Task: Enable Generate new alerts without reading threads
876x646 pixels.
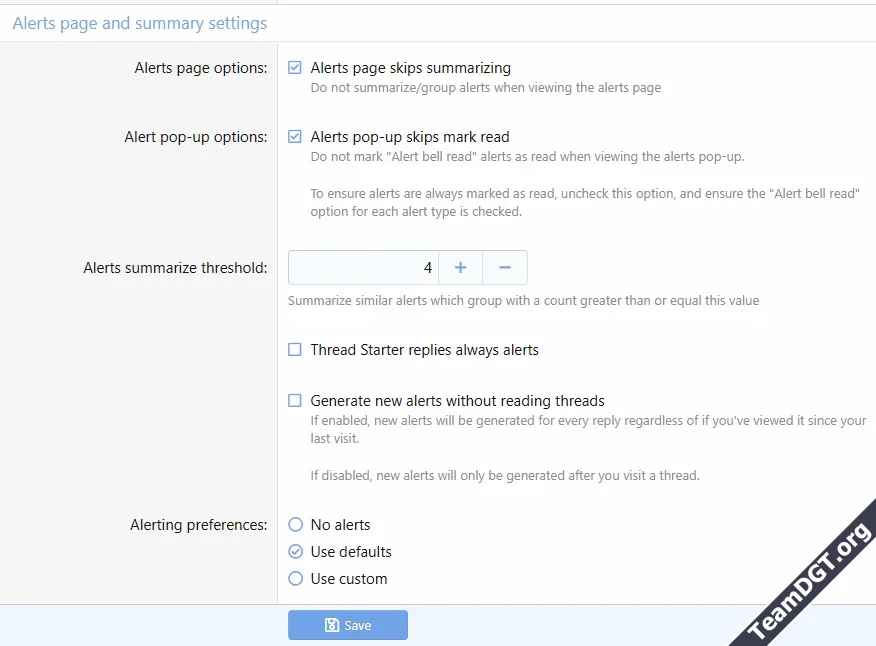Action: tap(295, 401)
